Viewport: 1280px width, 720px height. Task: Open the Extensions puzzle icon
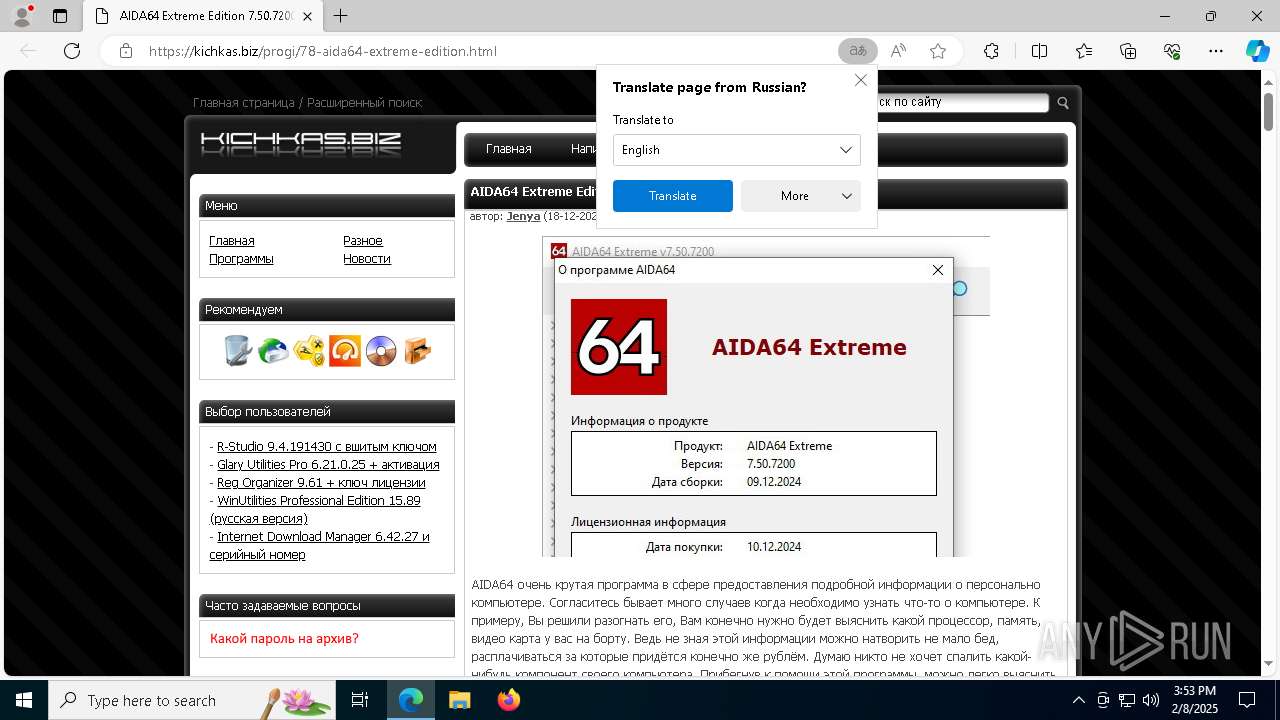point(991,51)
